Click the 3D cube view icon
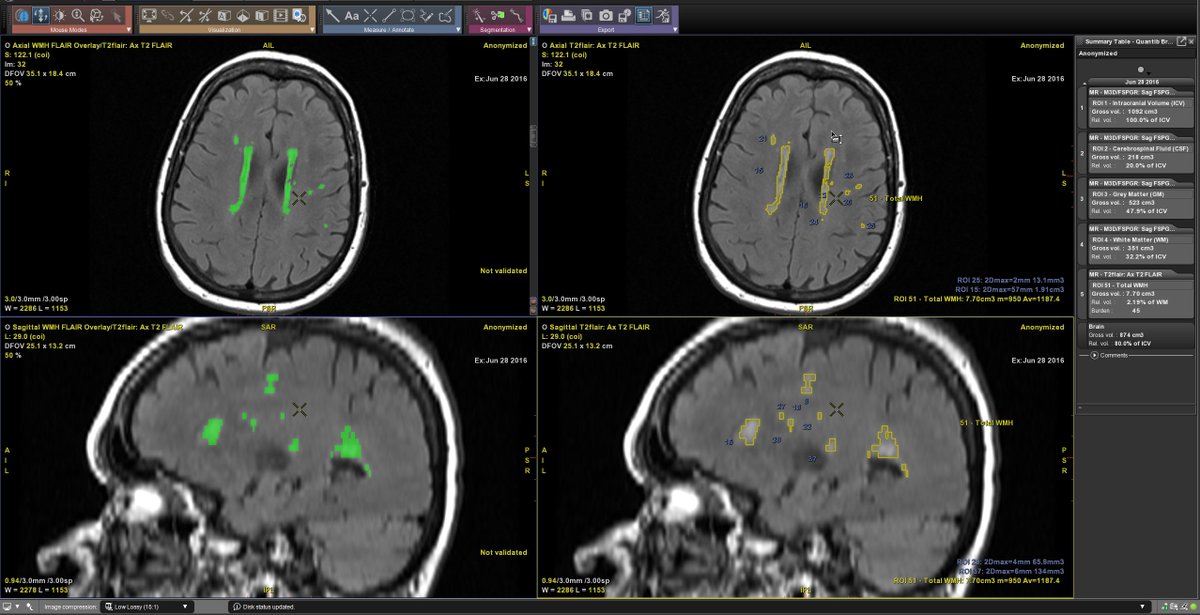Screen dimensions: 1200x615 click(x=224, y=15)
